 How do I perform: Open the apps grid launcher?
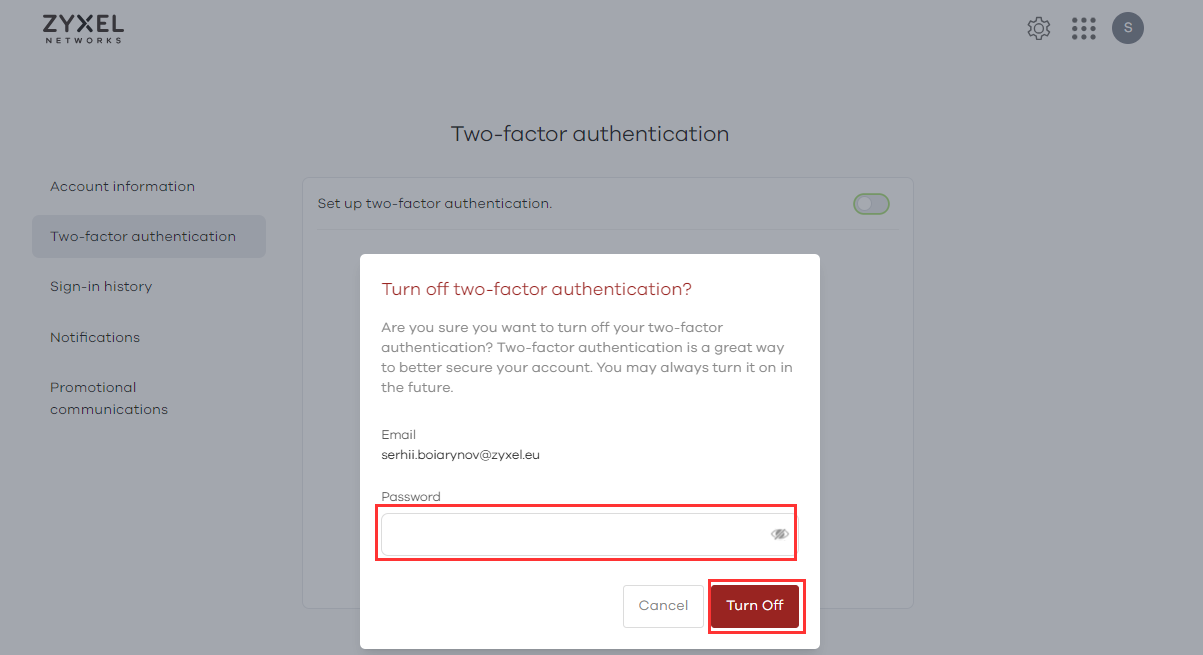pos(1083,29)
